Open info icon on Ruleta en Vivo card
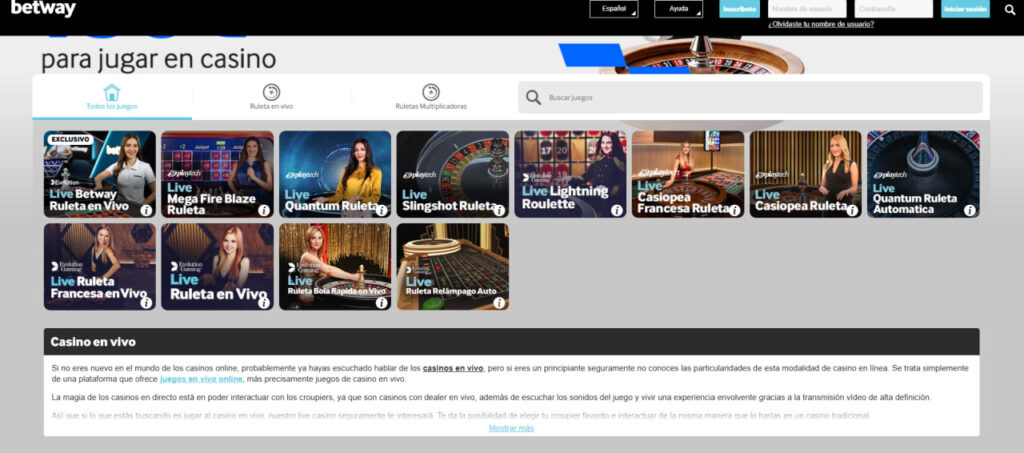This screenshot has width=1024, height=453. tap(264, 303)
